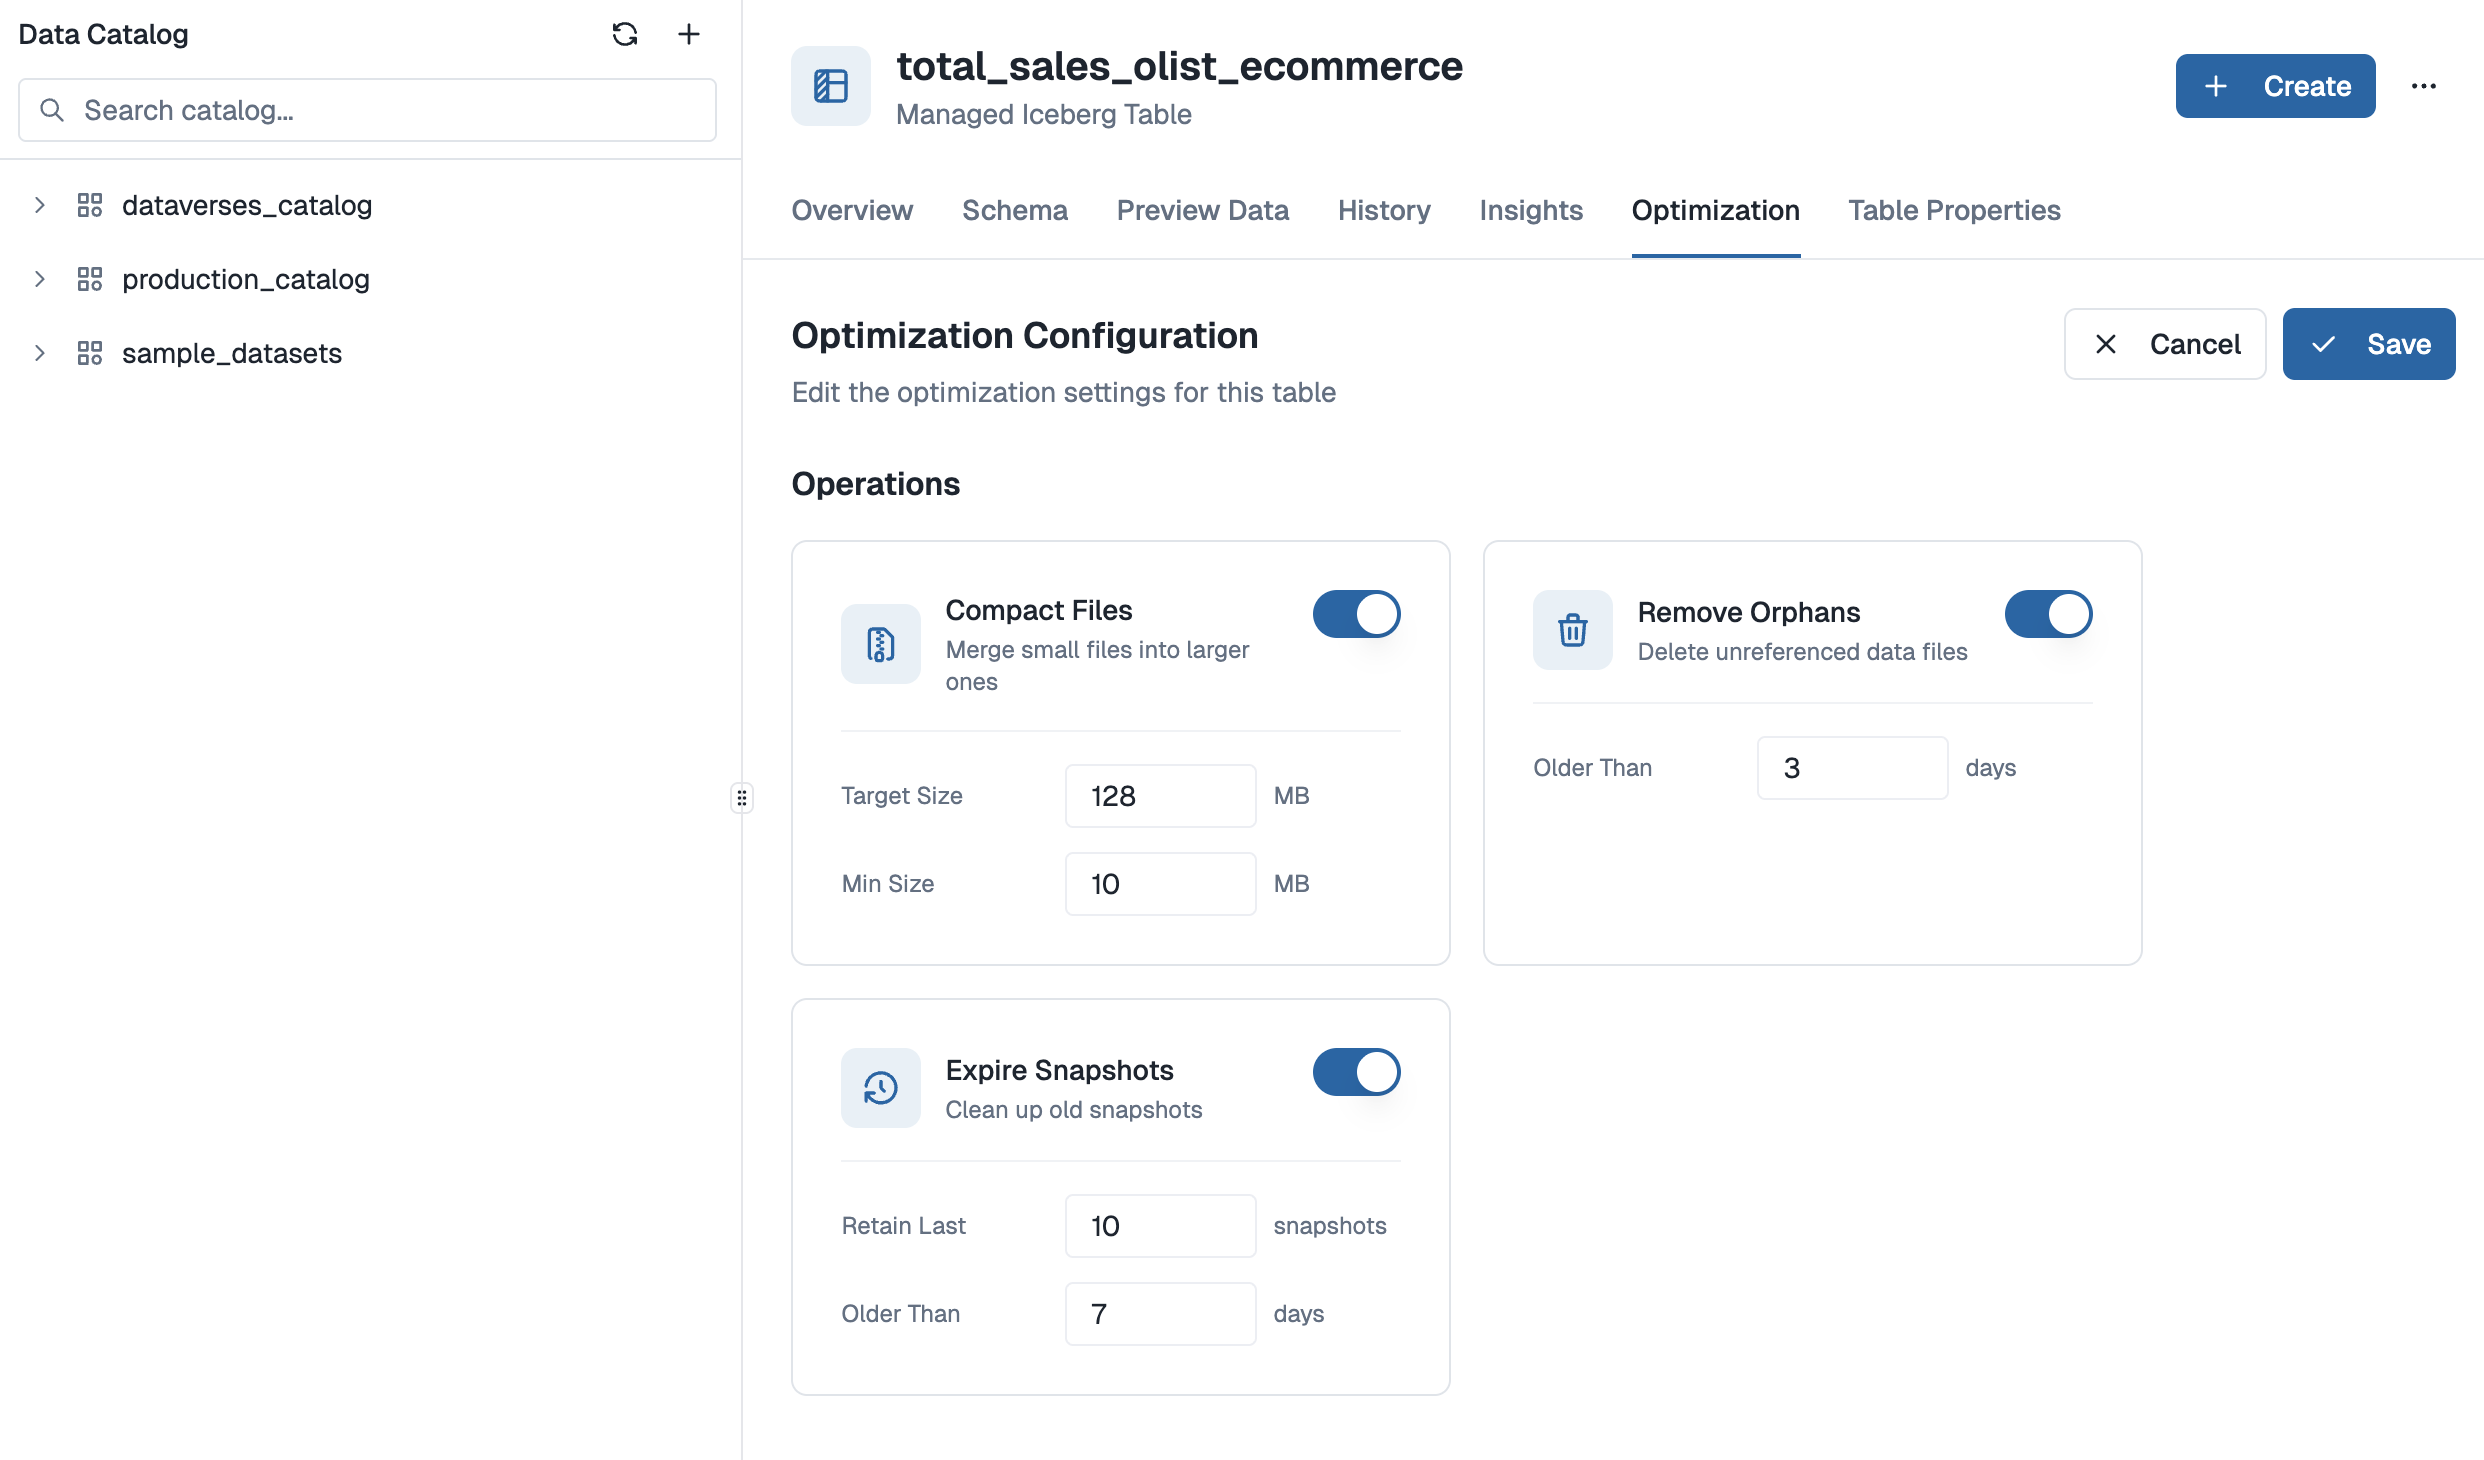View the Insights tab
Image resolution: width=2484 pixels, height=1460 pixels.
pyautogui.click(x=1531, y=210)
